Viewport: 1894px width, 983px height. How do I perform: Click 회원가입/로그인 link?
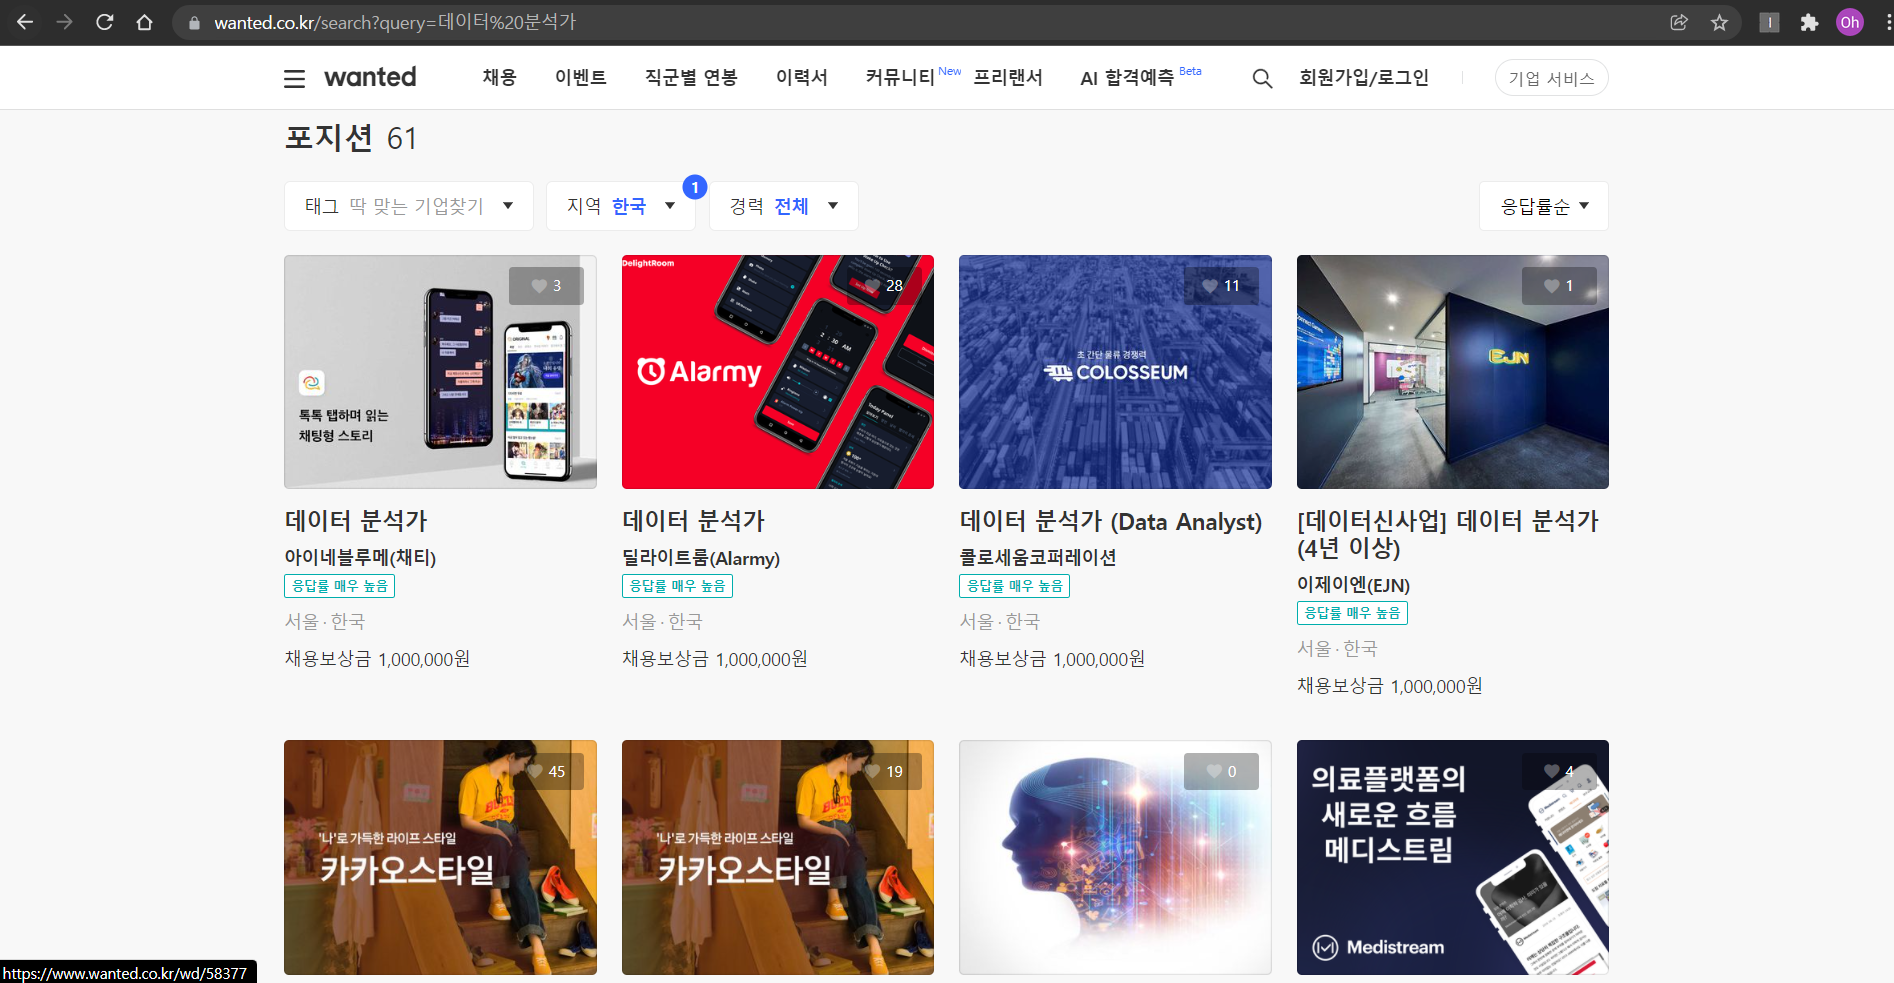(1364, 78)
